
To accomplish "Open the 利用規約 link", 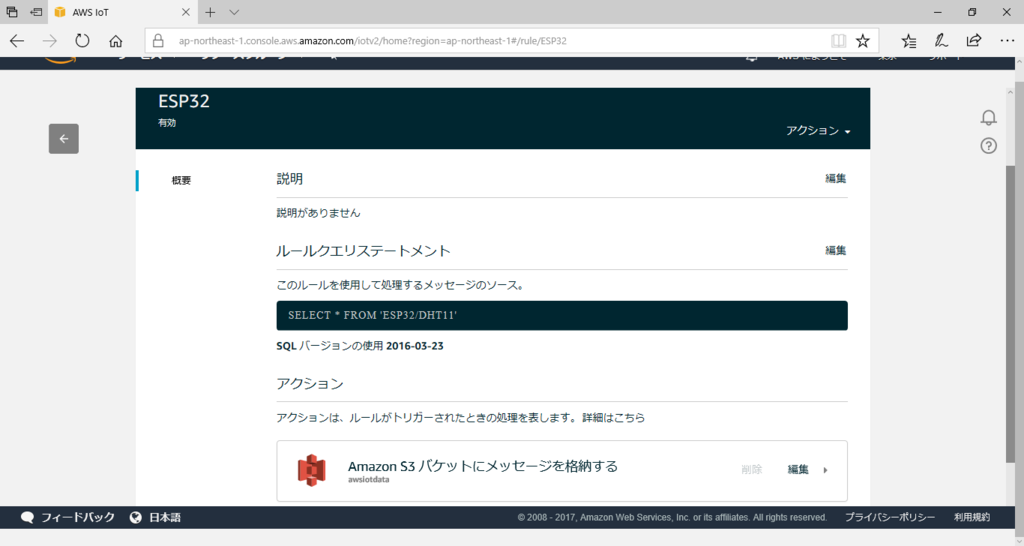I will (x=972, y=517).
